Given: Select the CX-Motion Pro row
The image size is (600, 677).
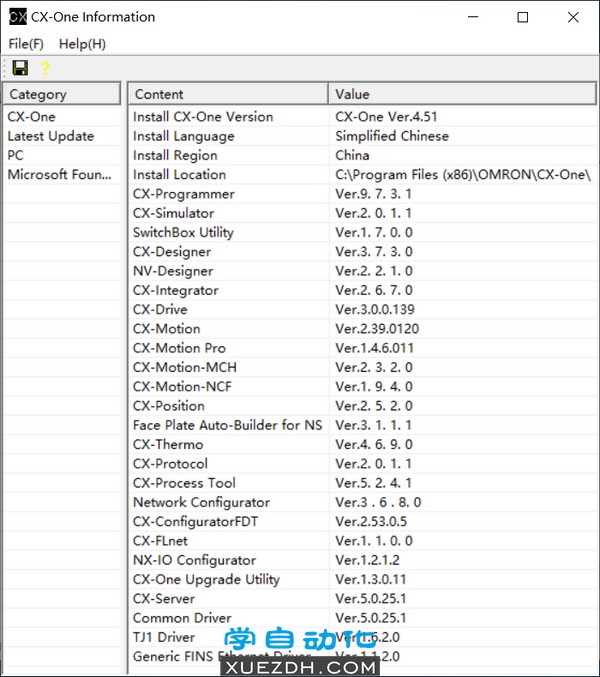Looking at the screenshot, I should coord(363,348).
